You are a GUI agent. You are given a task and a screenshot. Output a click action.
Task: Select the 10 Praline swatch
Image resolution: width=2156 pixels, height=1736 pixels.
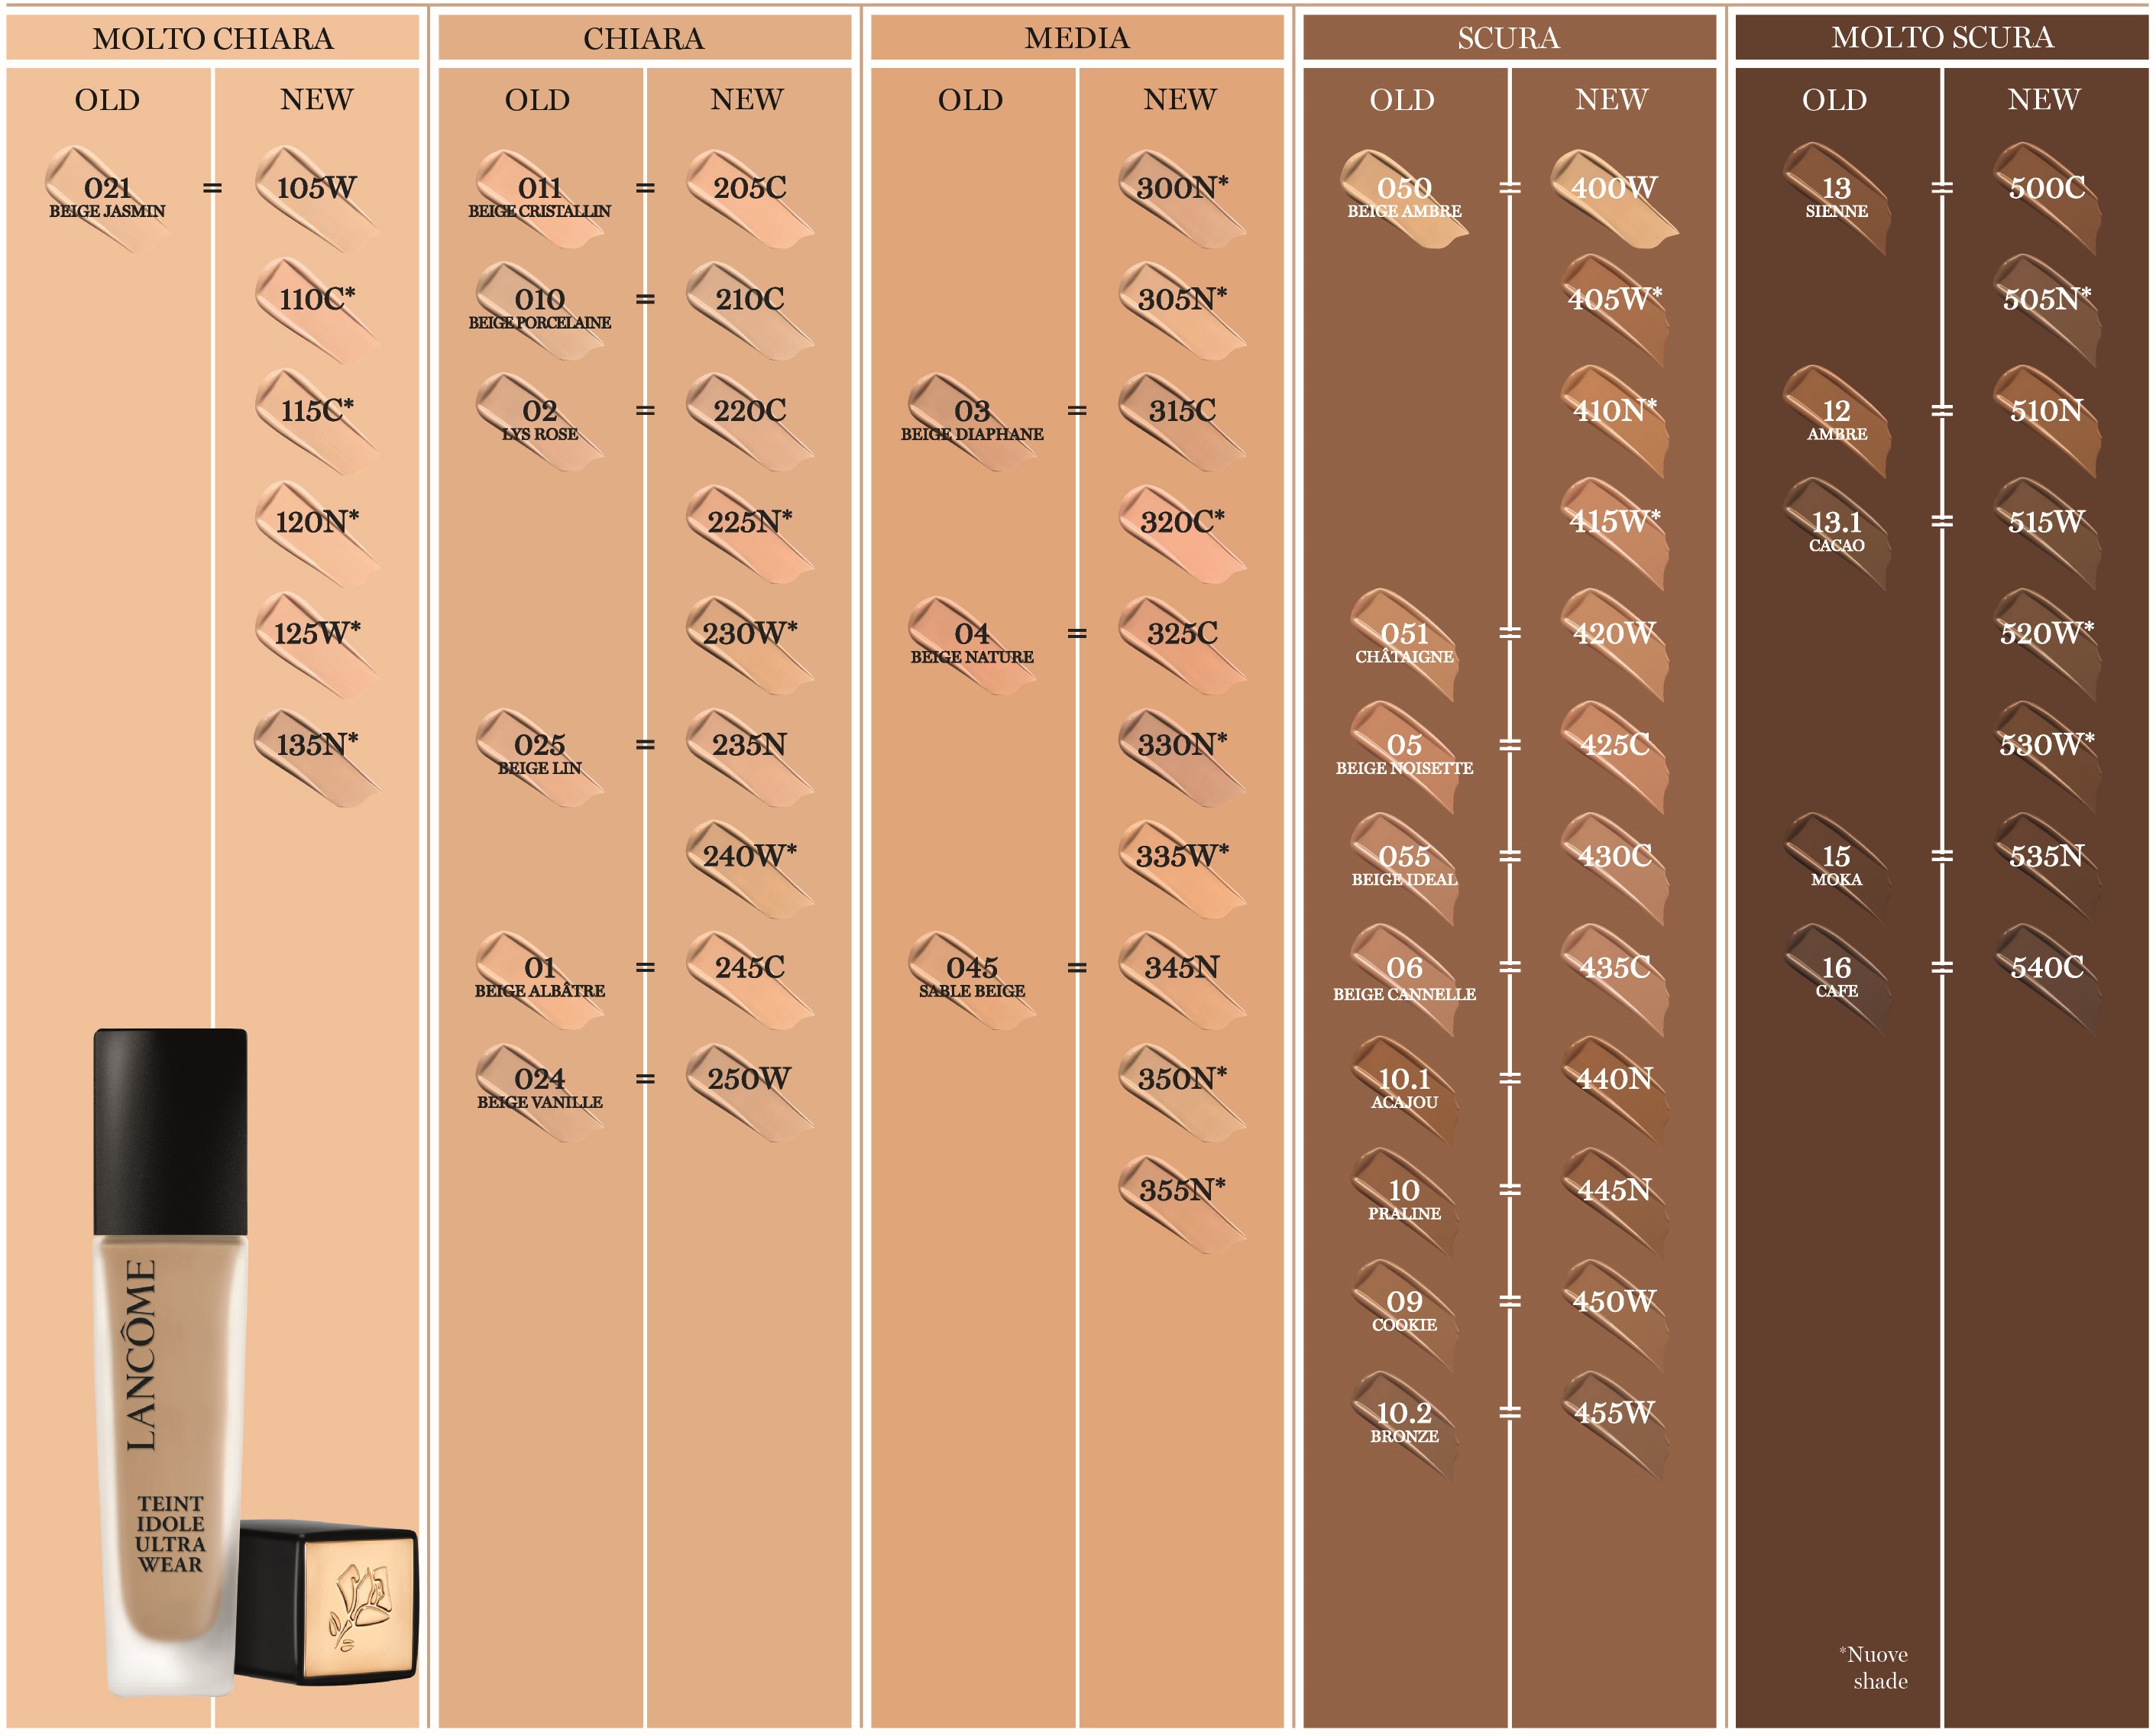[x=1405, y=1203]
